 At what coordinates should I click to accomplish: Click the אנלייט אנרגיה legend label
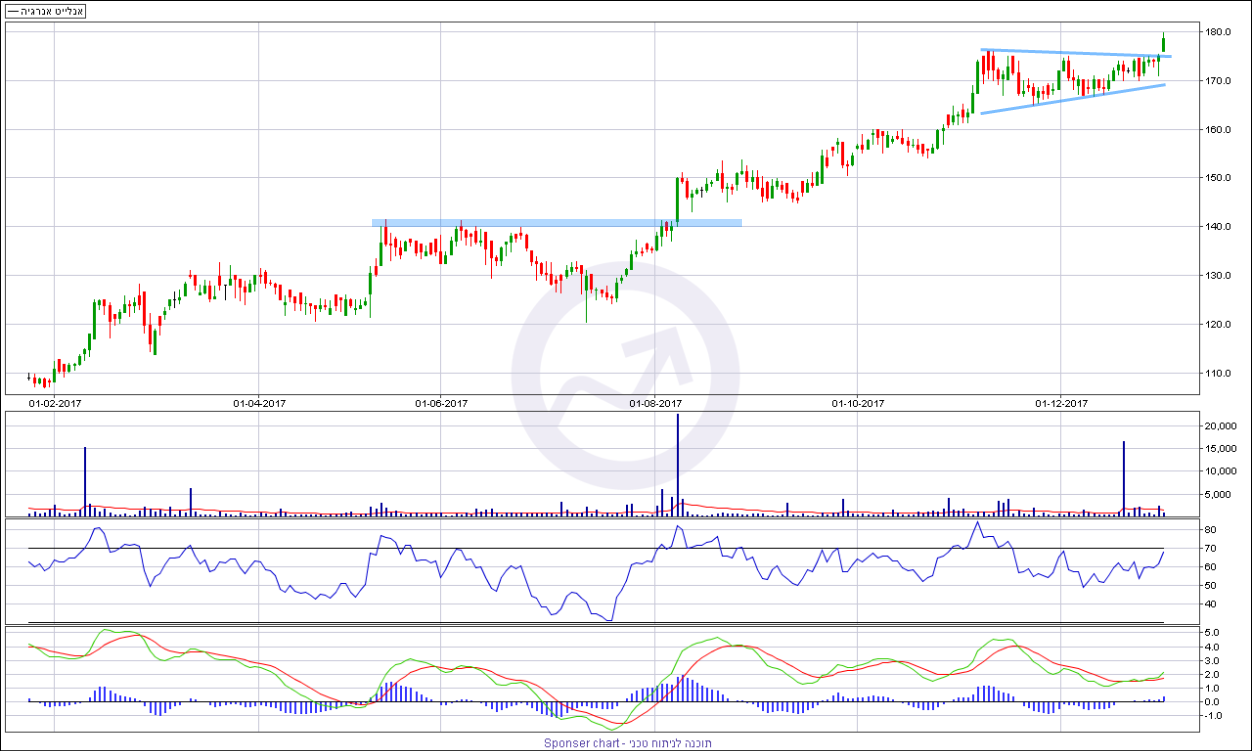pyautogui.click(x=44, y=12)
